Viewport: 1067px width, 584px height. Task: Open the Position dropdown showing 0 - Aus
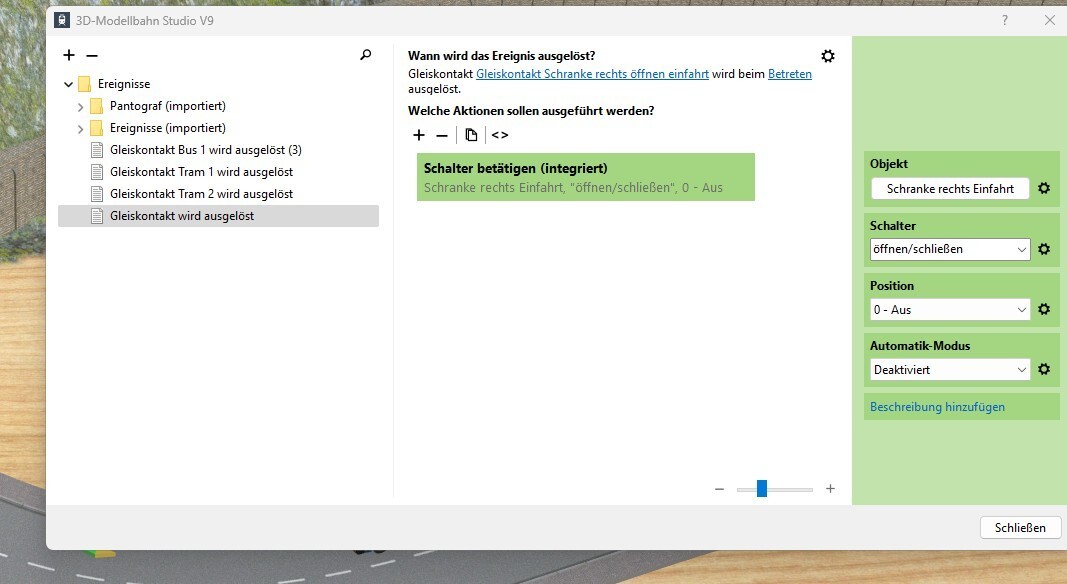click(x=950, y=310)
